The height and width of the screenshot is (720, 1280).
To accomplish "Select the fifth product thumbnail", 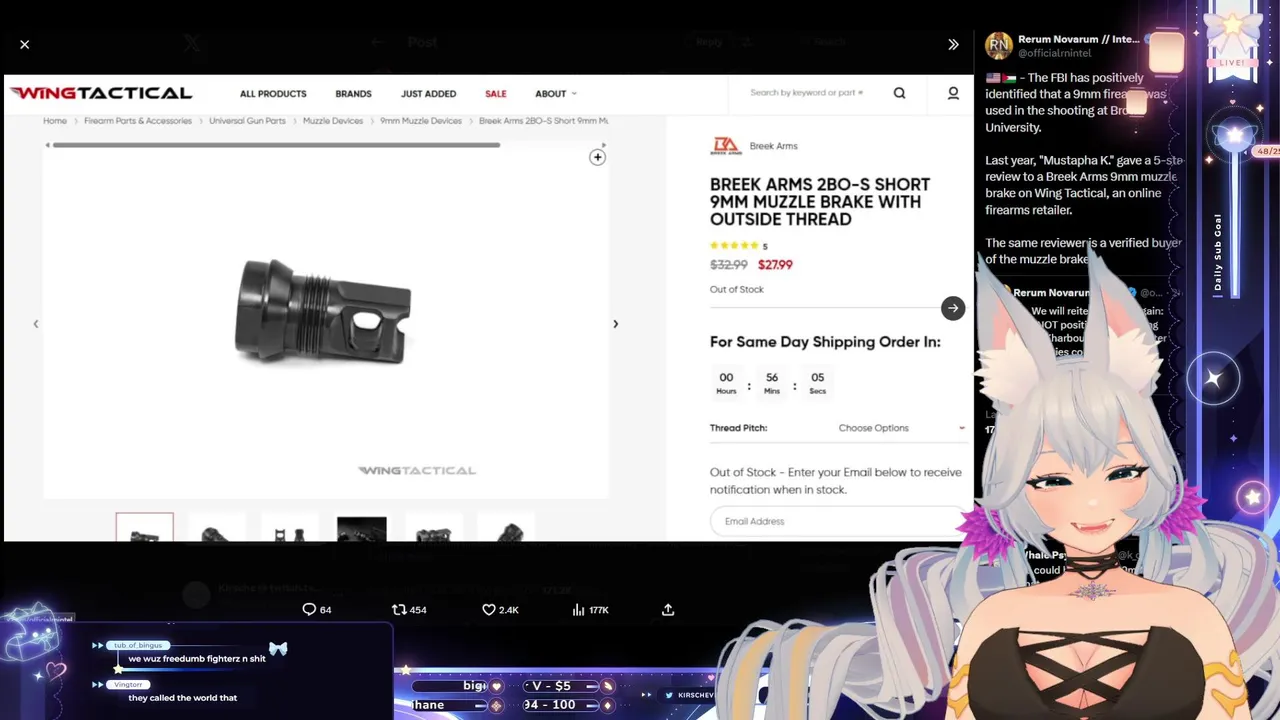I will click(x=434, y=528).
